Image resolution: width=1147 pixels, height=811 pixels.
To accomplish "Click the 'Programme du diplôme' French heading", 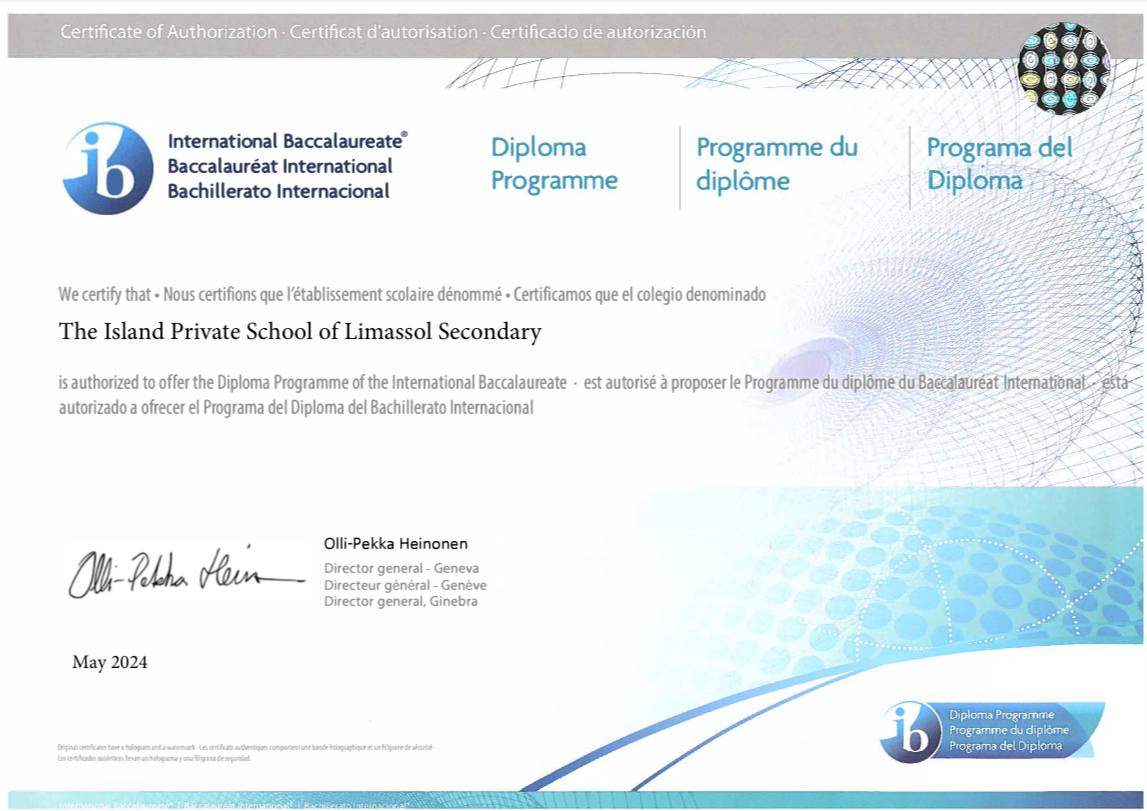I will [777, 164].
